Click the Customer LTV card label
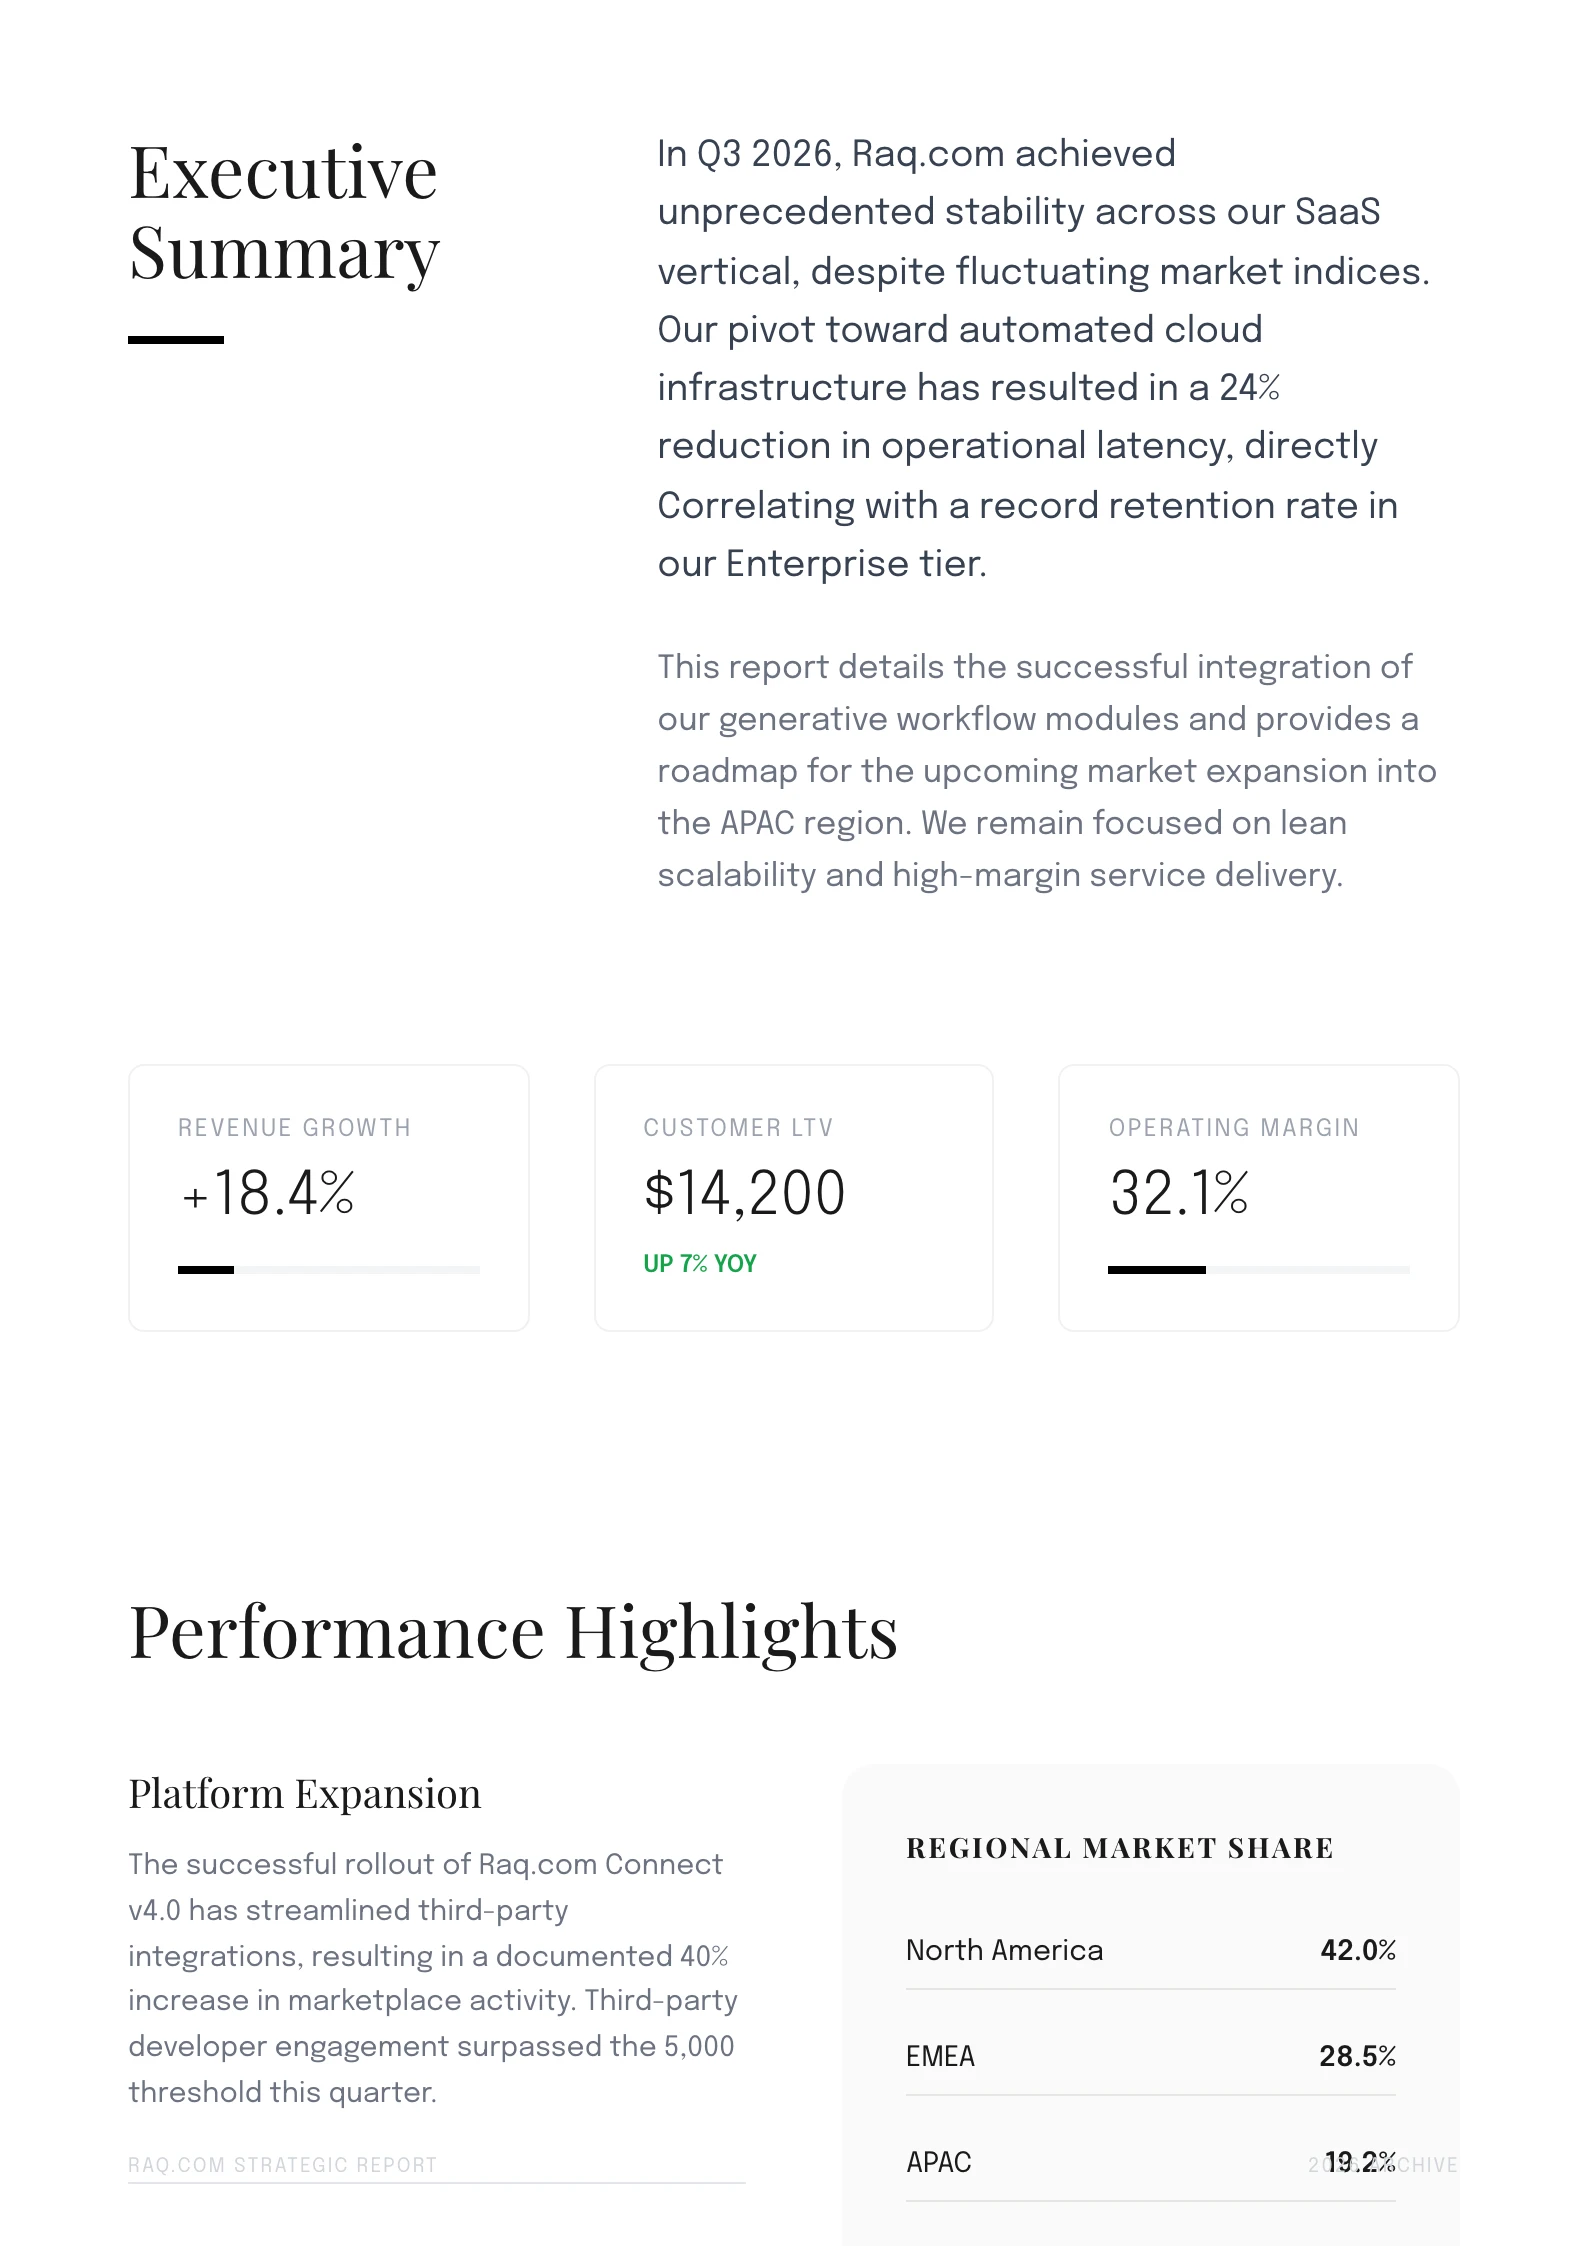1588x2246 pixels. [738, 1128]
